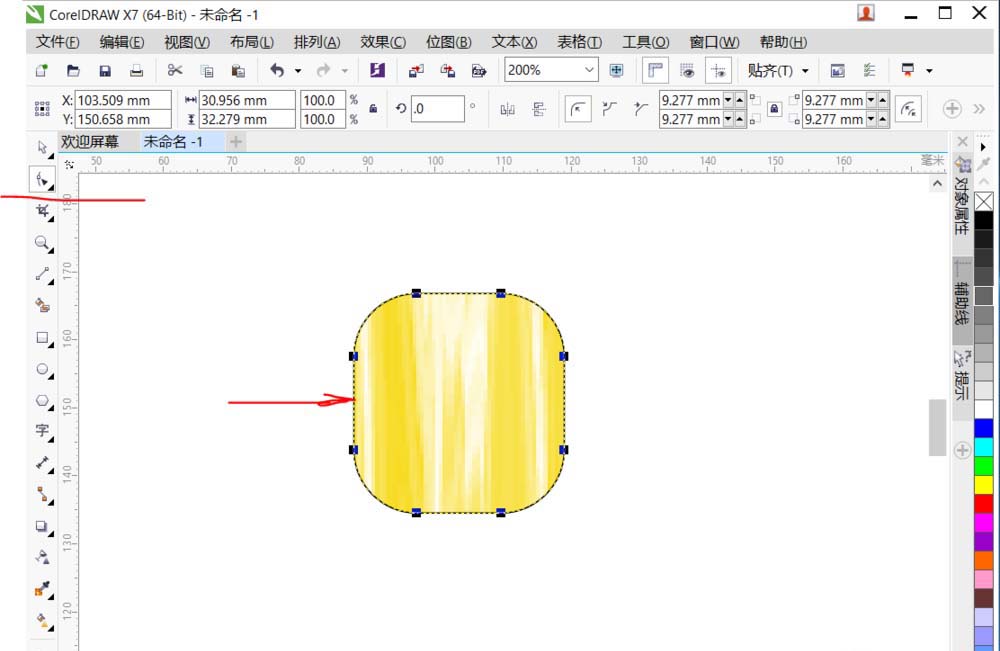The height and width of the screenshot is (651, 1000).
Task: Toggle the corner radius lock button
Action: tap(774, 109)
